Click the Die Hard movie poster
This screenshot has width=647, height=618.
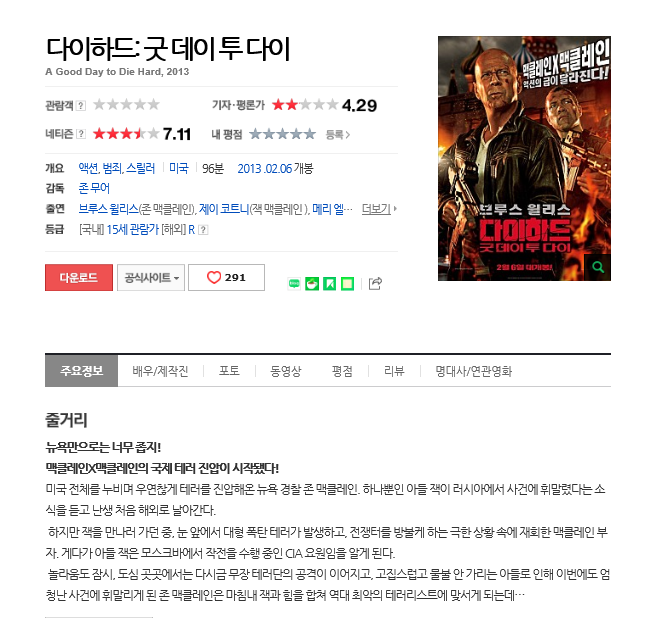[524, 158]
